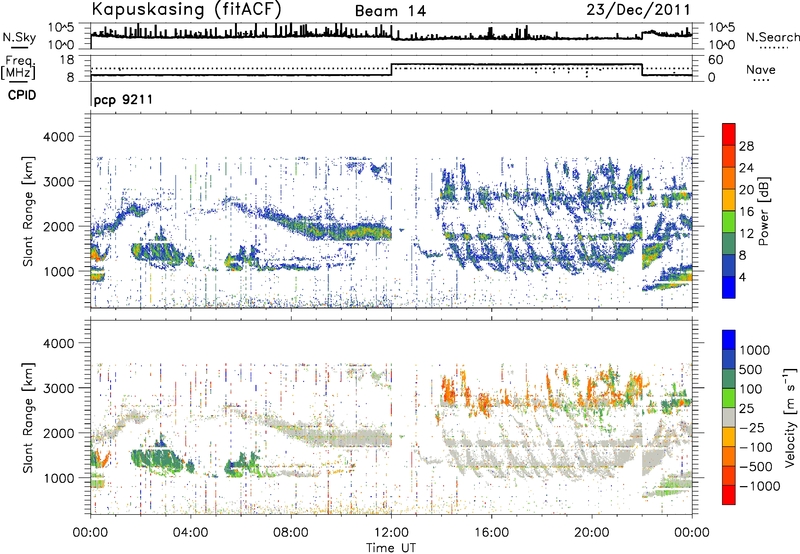Click the '16:00' time axis tick label

491,533
